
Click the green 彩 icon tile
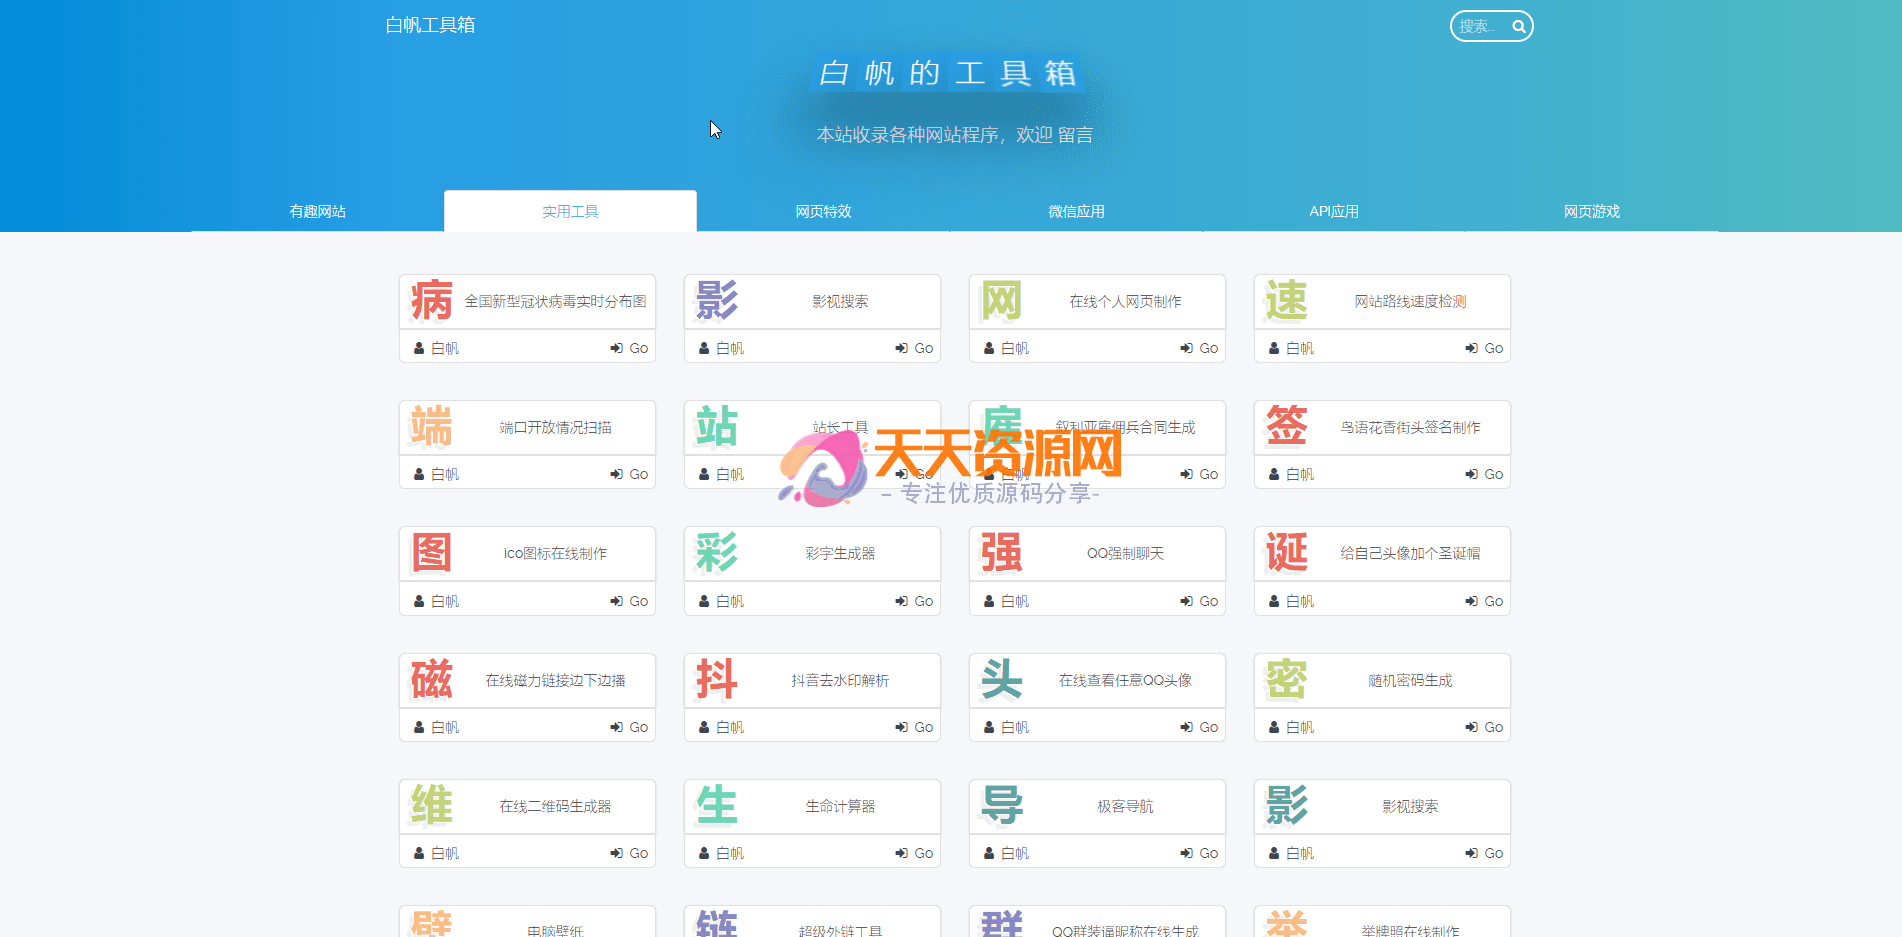(716, 553)
